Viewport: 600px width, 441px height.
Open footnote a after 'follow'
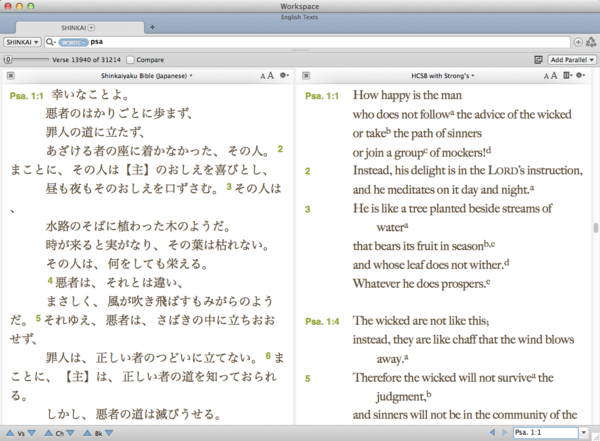(x=452, y=112)
